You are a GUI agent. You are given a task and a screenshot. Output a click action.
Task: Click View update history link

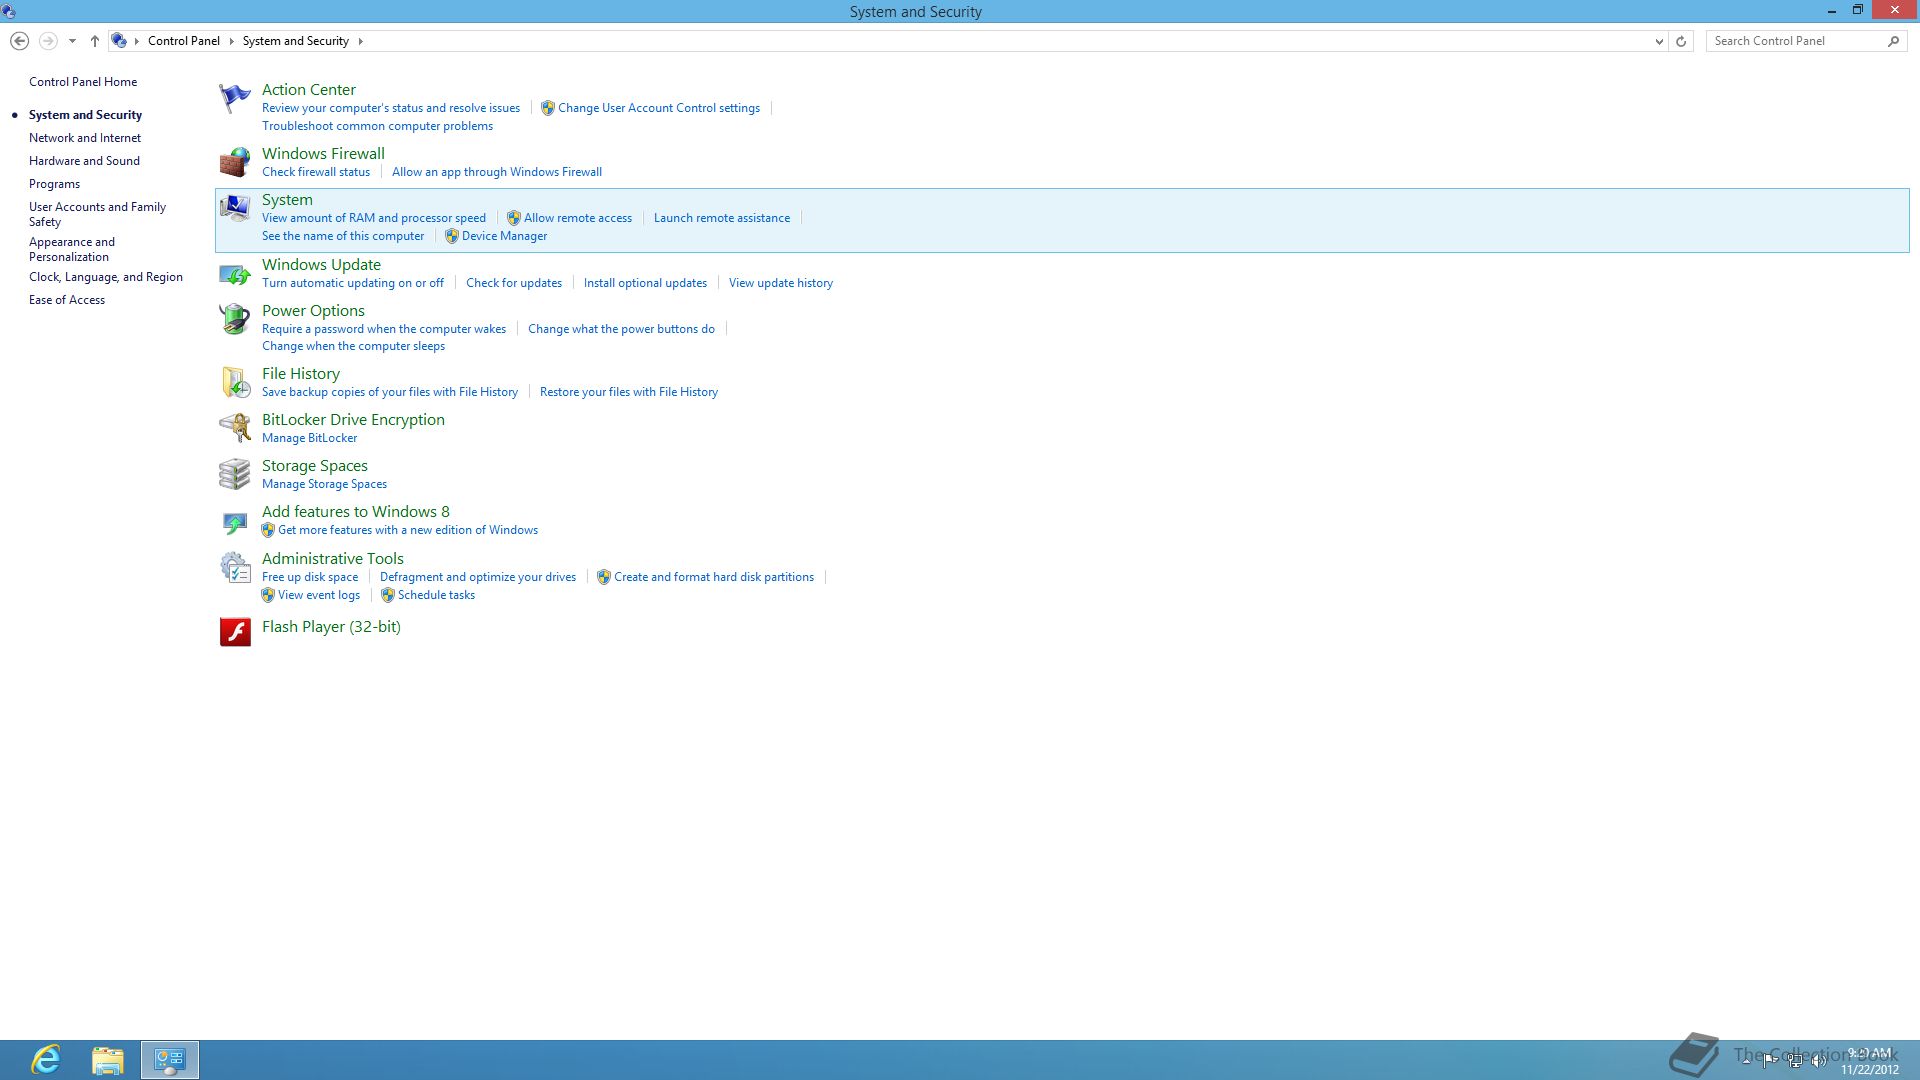click(x=781, y=283)
